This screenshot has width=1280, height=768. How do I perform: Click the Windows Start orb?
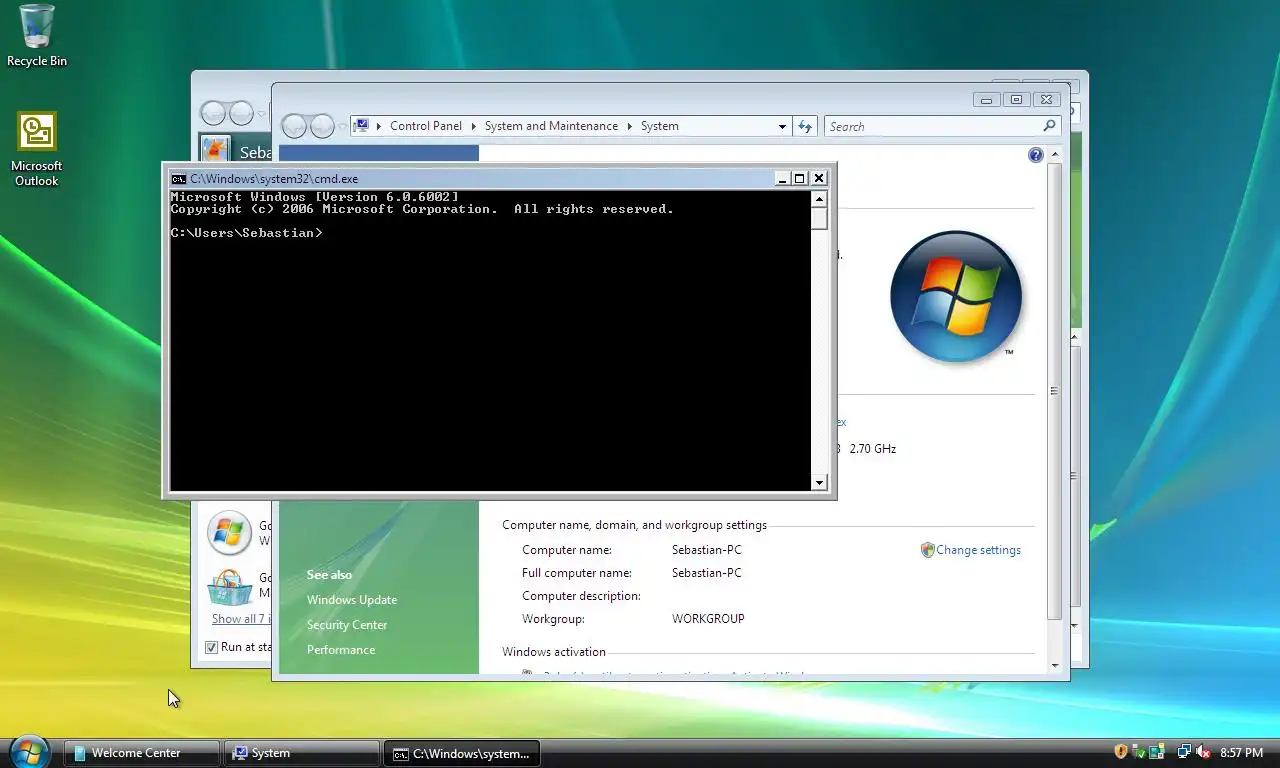29,752
